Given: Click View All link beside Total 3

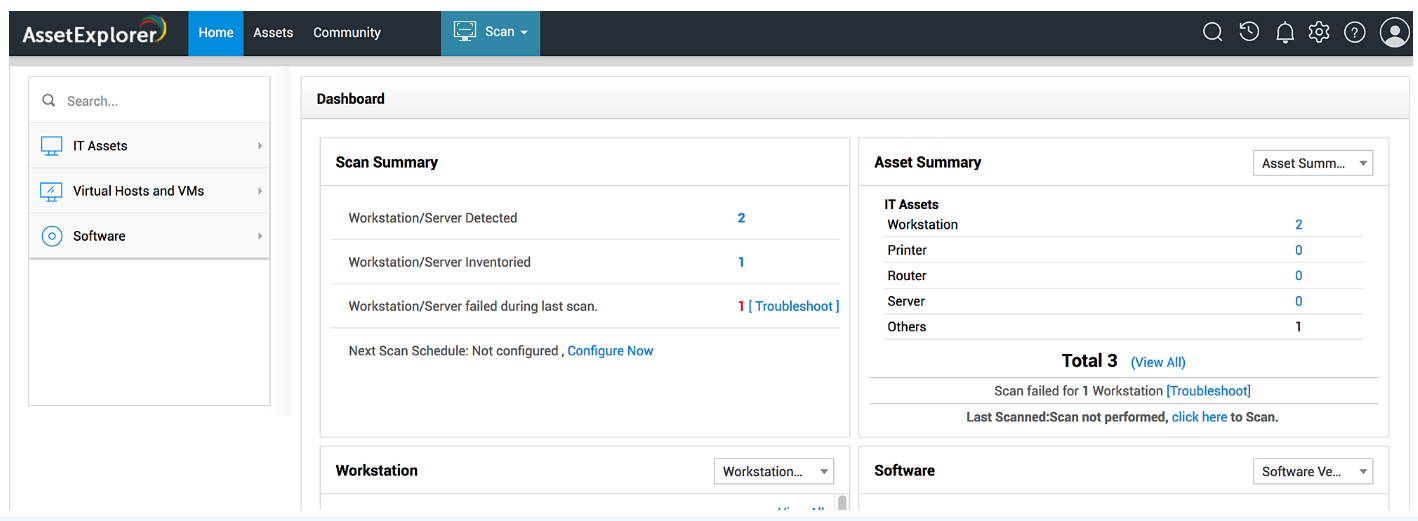Looking at the screenshot, I should click(1158, 362).
